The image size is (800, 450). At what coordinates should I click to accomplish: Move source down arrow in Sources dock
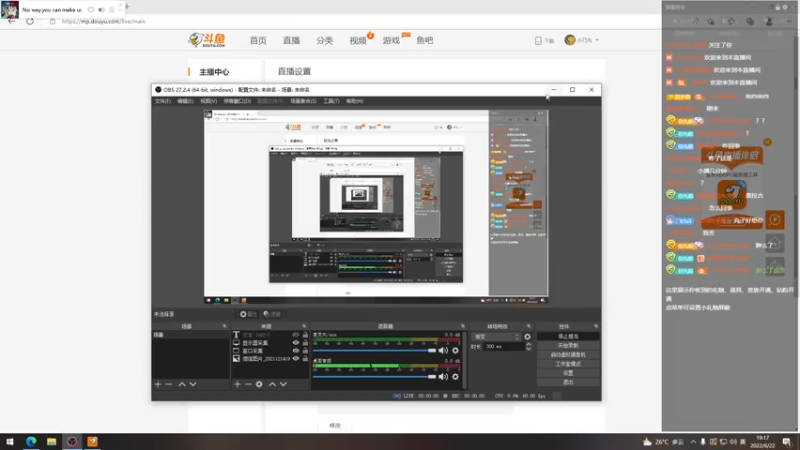[283, 384]
